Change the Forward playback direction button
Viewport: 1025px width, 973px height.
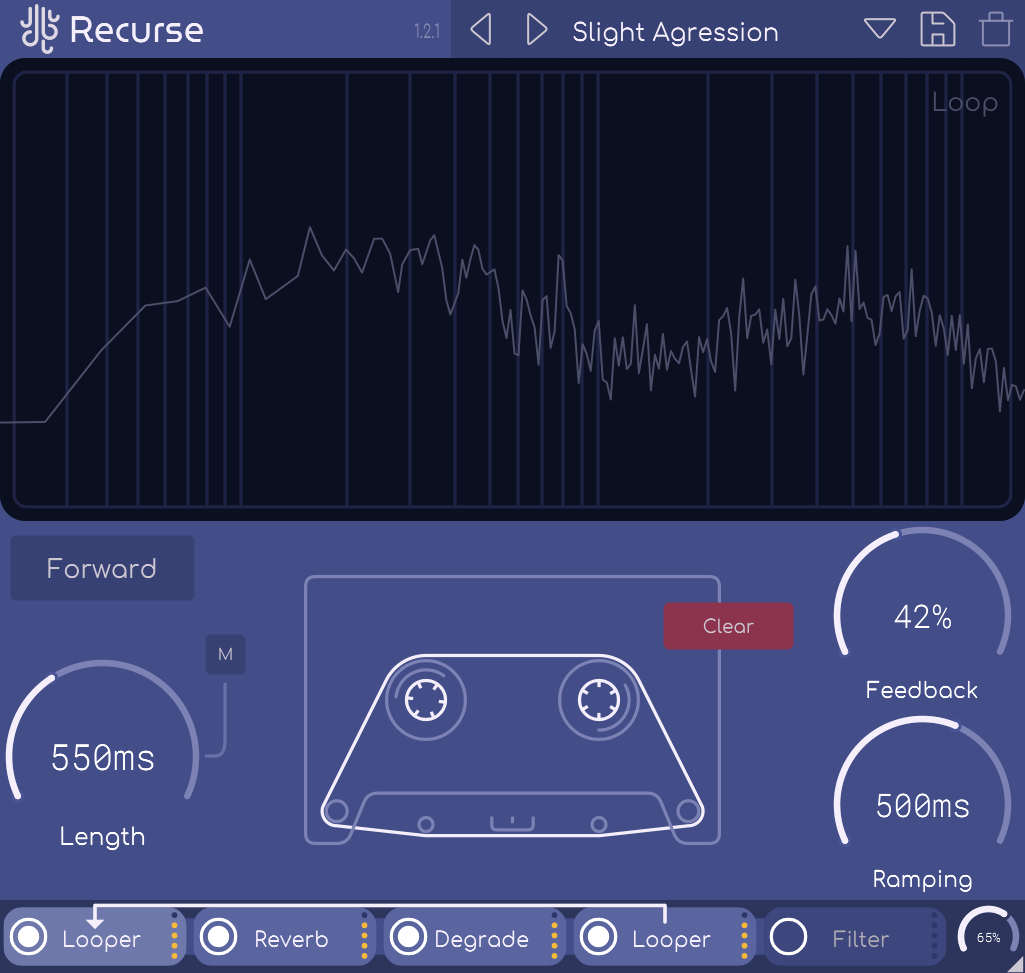click(102, 568)
